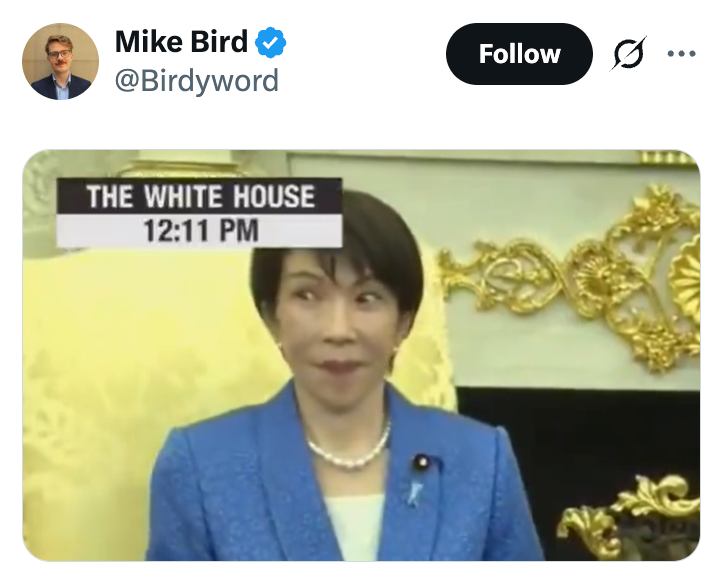The width and height of the screenshot is (716, 566).
Task: Click the pearl necklace in the video
Action: (x=349, y=448)
